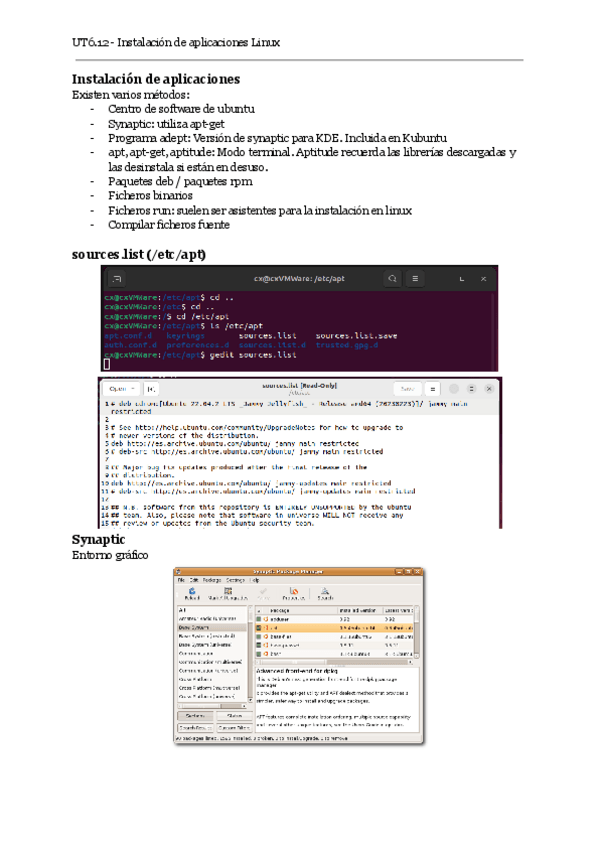Open the Synaptic Edit menu
Image resolution: width=600 pixels, height=848 pixels.
point(194,580)
